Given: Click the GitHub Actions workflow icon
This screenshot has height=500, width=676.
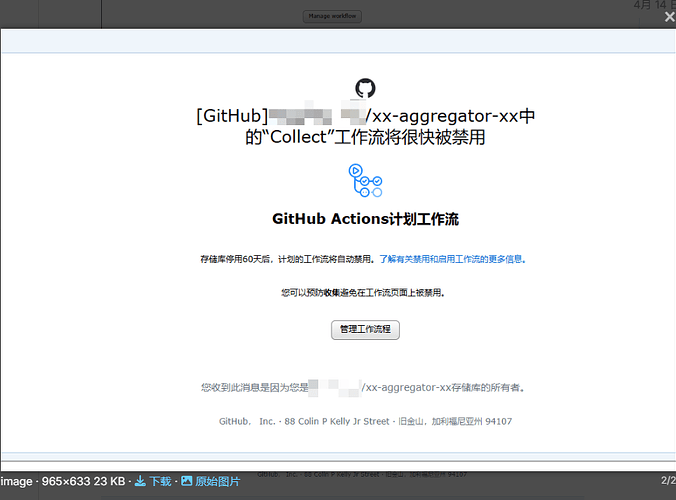Looking at the screenshot, I should pyautogui.click(x=365, y=180).
